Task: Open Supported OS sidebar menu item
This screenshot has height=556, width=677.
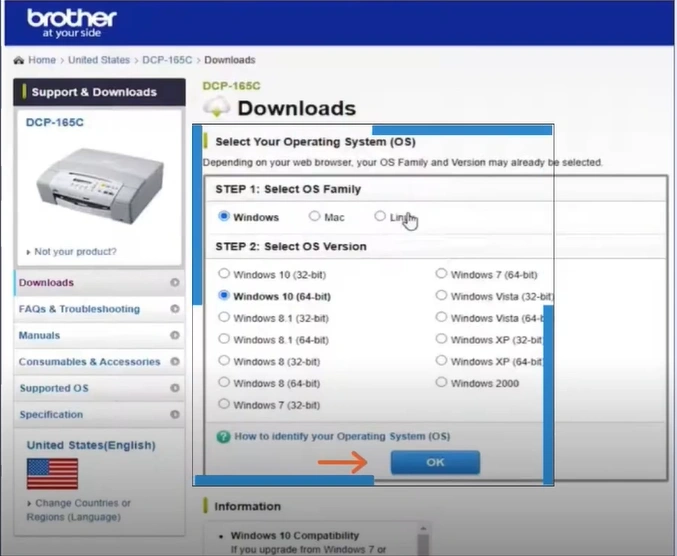Action: [x=60, y=388]
